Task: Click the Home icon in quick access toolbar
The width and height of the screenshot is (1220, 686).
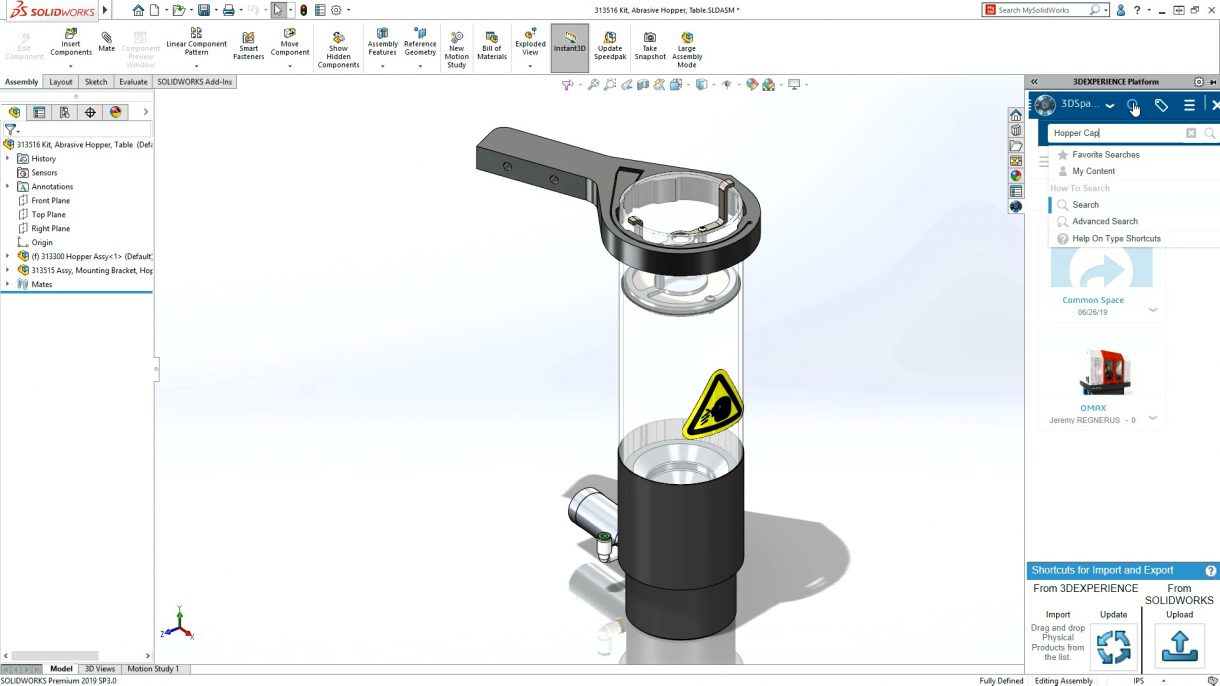Action: [x=138, y=10]
